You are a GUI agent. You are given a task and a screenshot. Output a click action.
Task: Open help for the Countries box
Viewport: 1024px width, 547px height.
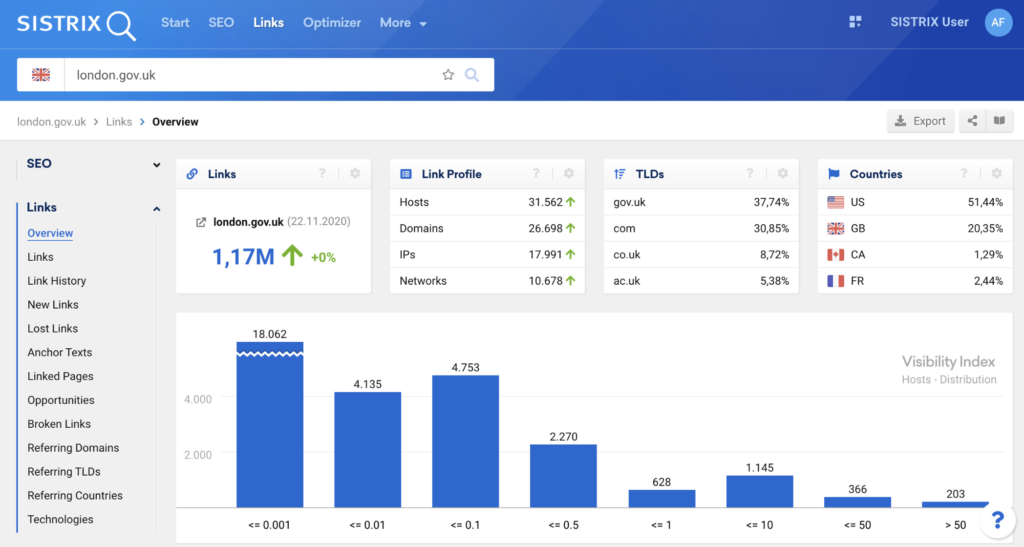click(x=963, y=174)
